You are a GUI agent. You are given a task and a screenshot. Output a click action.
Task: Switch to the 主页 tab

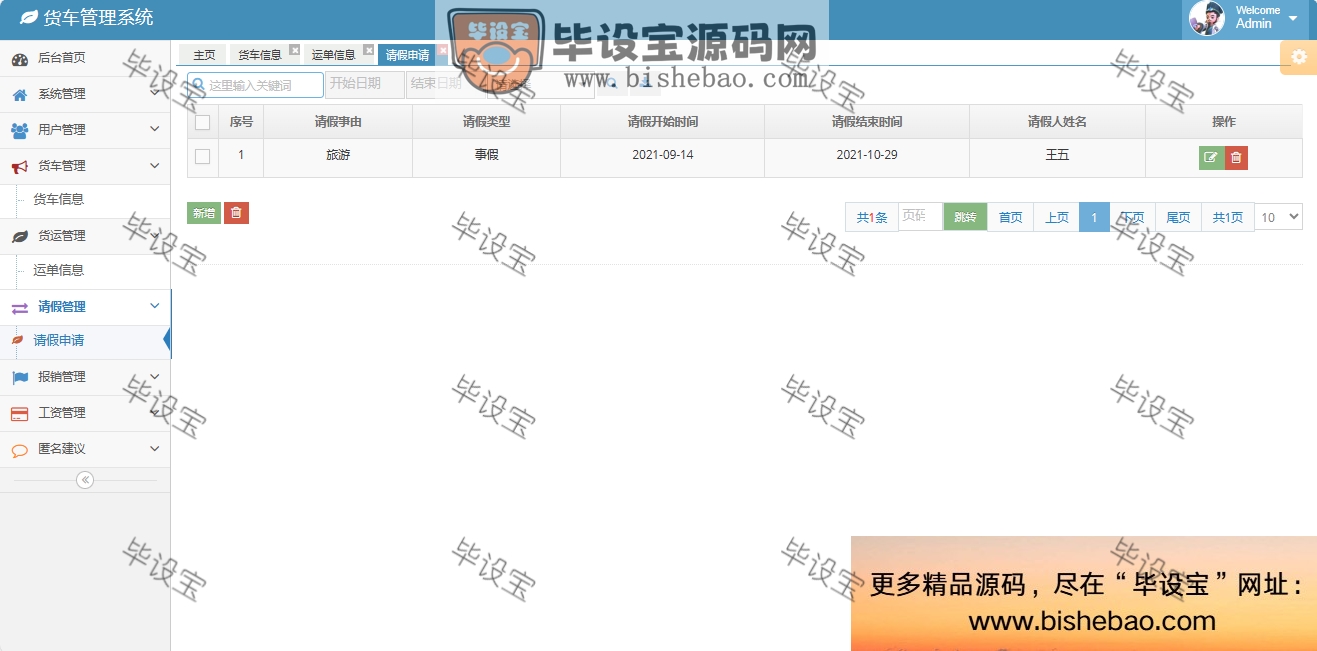204,55
